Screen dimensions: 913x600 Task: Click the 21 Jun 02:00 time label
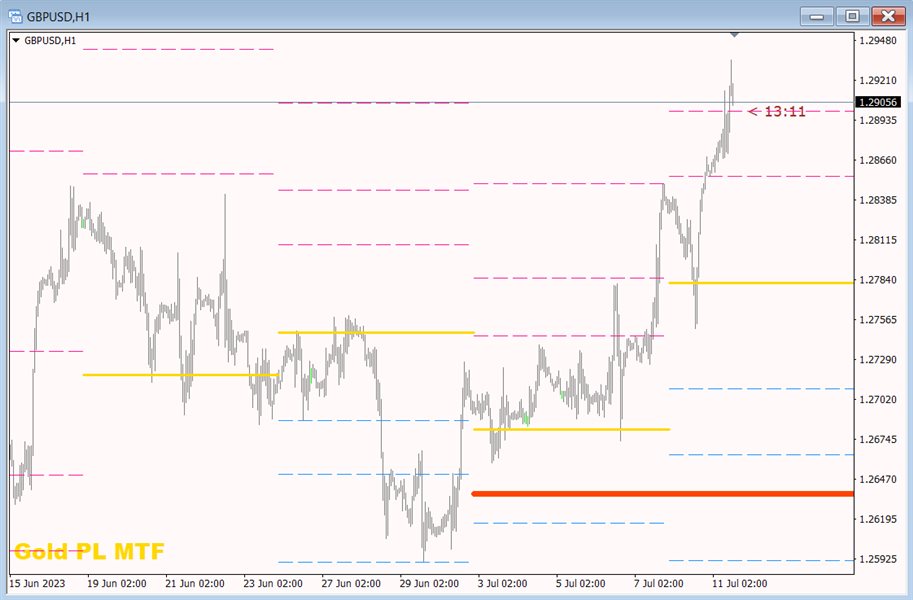tap(194, 583)
